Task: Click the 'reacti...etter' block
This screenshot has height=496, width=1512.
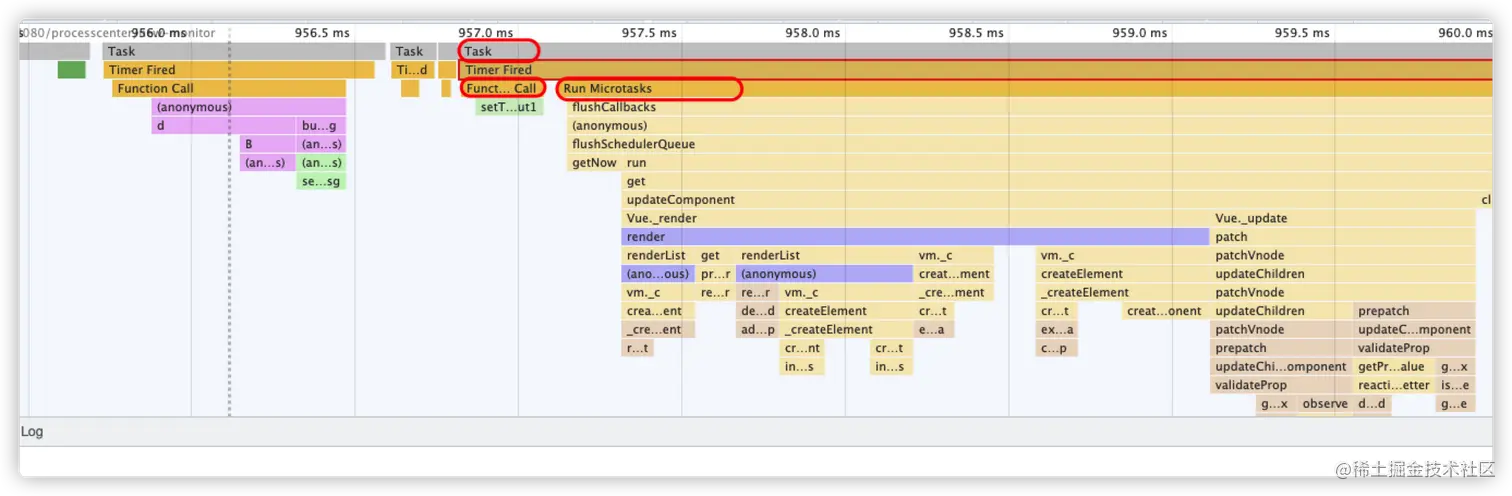Action: point(1394,385)
